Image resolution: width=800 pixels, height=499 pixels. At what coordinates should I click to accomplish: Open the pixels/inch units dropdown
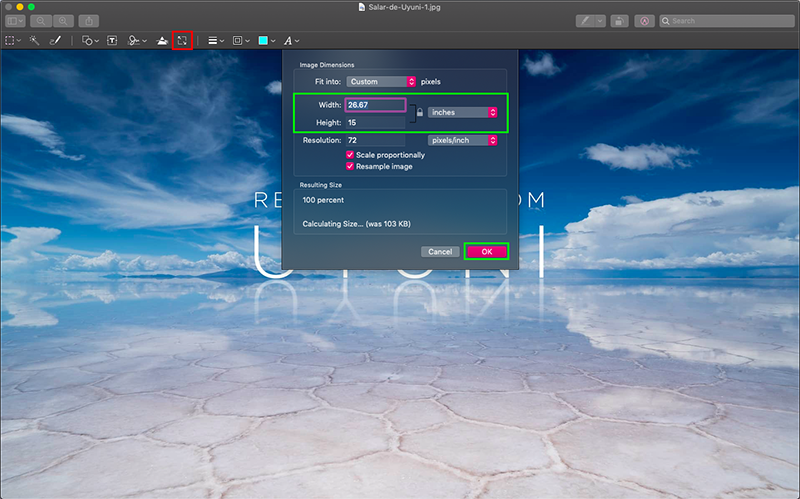click(462, 140)
